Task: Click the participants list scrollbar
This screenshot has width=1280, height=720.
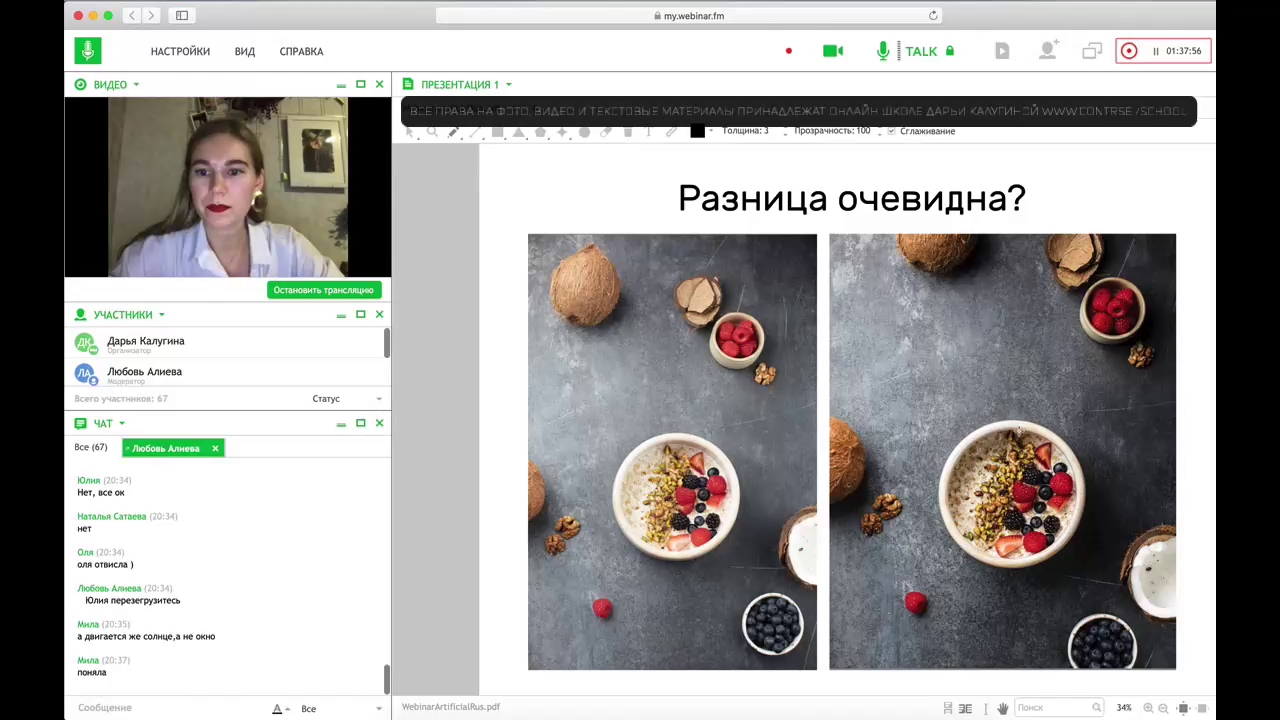Action: point(387,342)
